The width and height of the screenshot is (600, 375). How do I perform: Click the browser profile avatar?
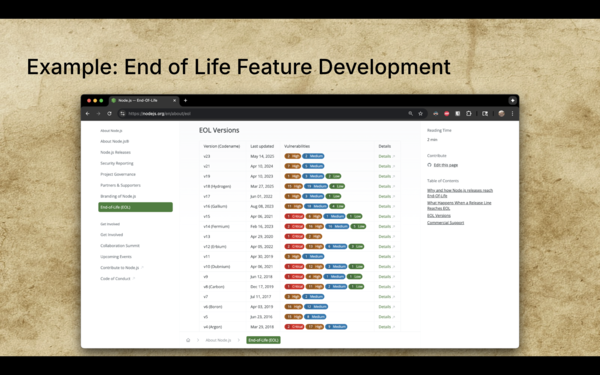tap(501, 114)
